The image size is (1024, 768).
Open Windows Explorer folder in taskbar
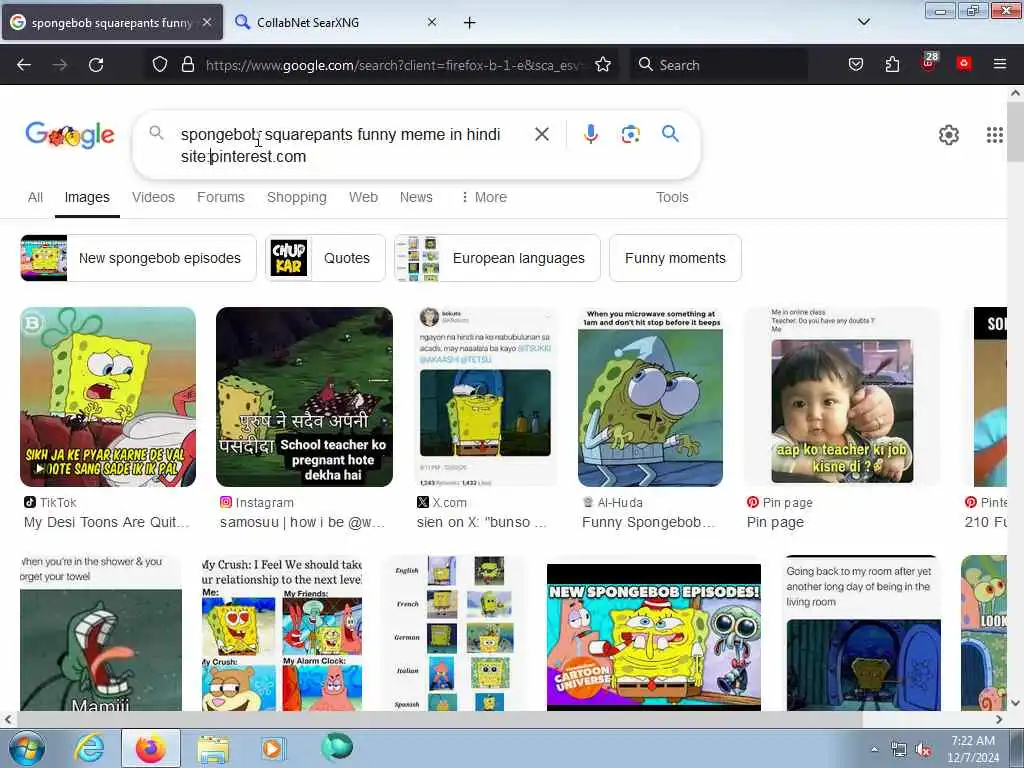(213, 748)
